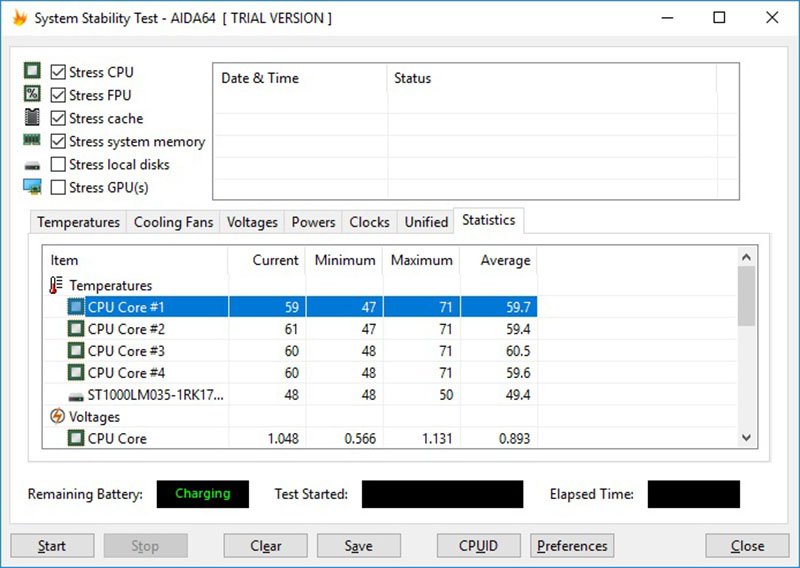Select the CPU Core #2 row label
Image resolution: width=800 pixels, height=568 pixels.
click(x=126, y=329)
